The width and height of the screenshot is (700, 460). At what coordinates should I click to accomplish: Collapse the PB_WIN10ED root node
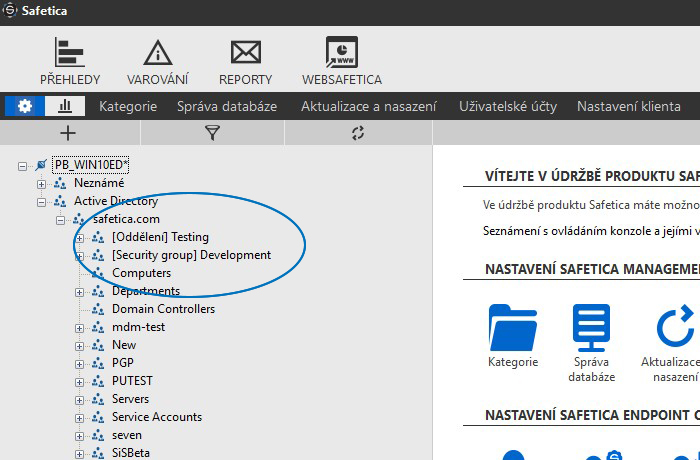(23, 165)
